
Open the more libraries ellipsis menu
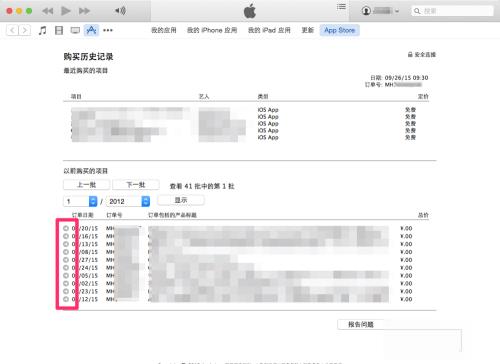point(108,30)
